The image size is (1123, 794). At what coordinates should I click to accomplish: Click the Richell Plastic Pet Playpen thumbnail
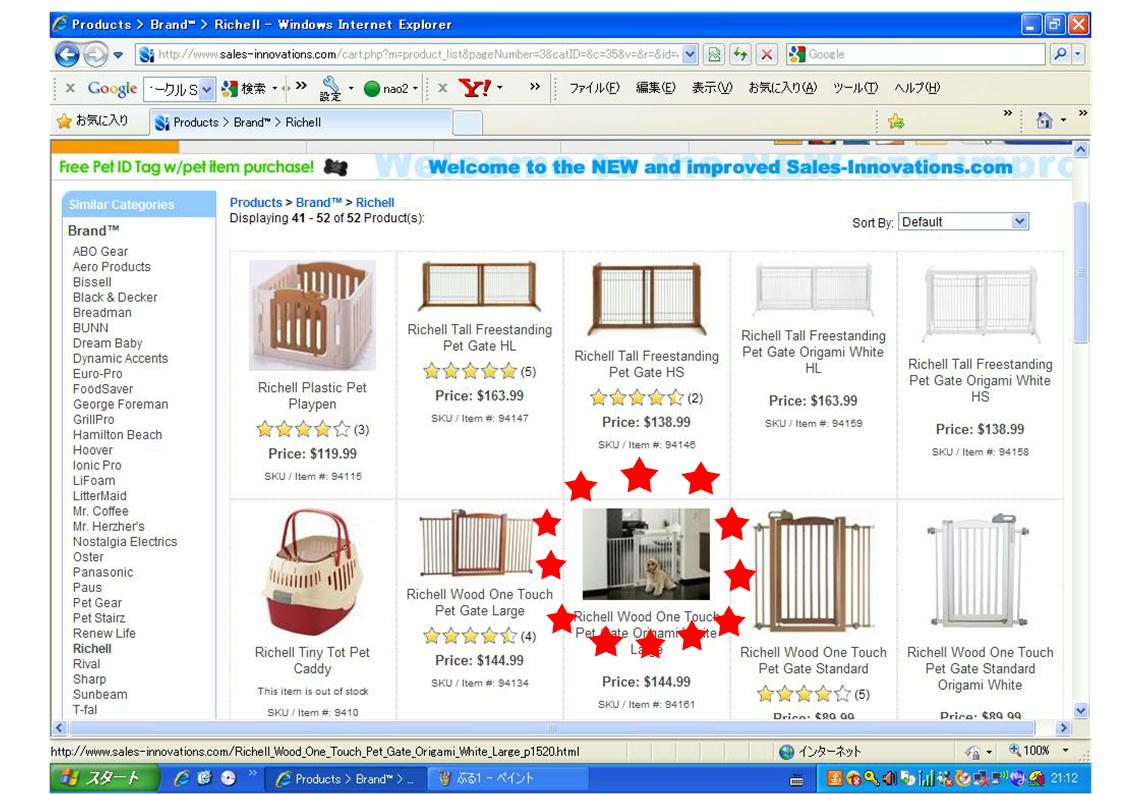pos(312,315)
